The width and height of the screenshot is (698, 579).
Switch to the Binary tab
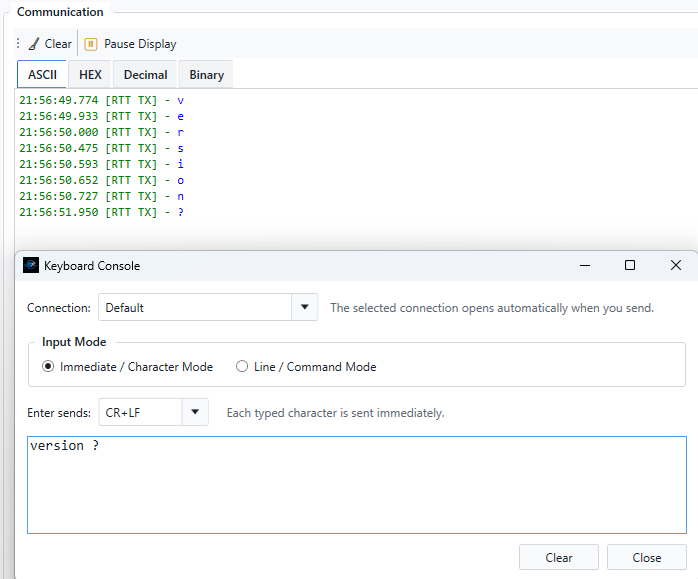click(x=206, y=75)
